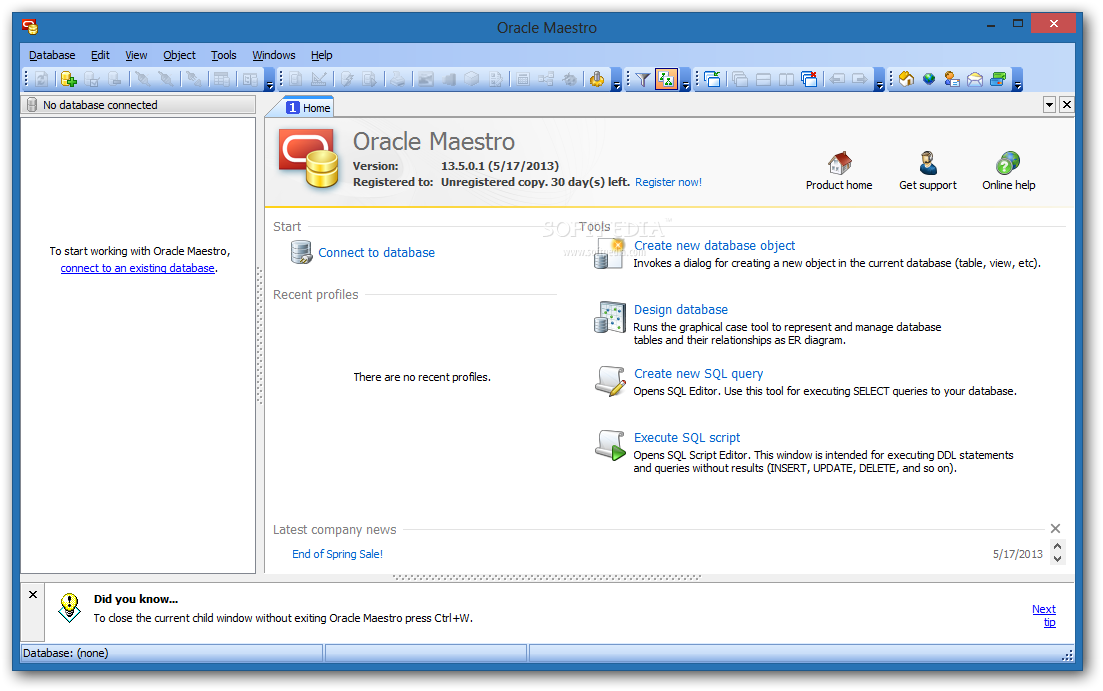Click the Design database link
The image size is (1103, 691).
pos(680,310)
